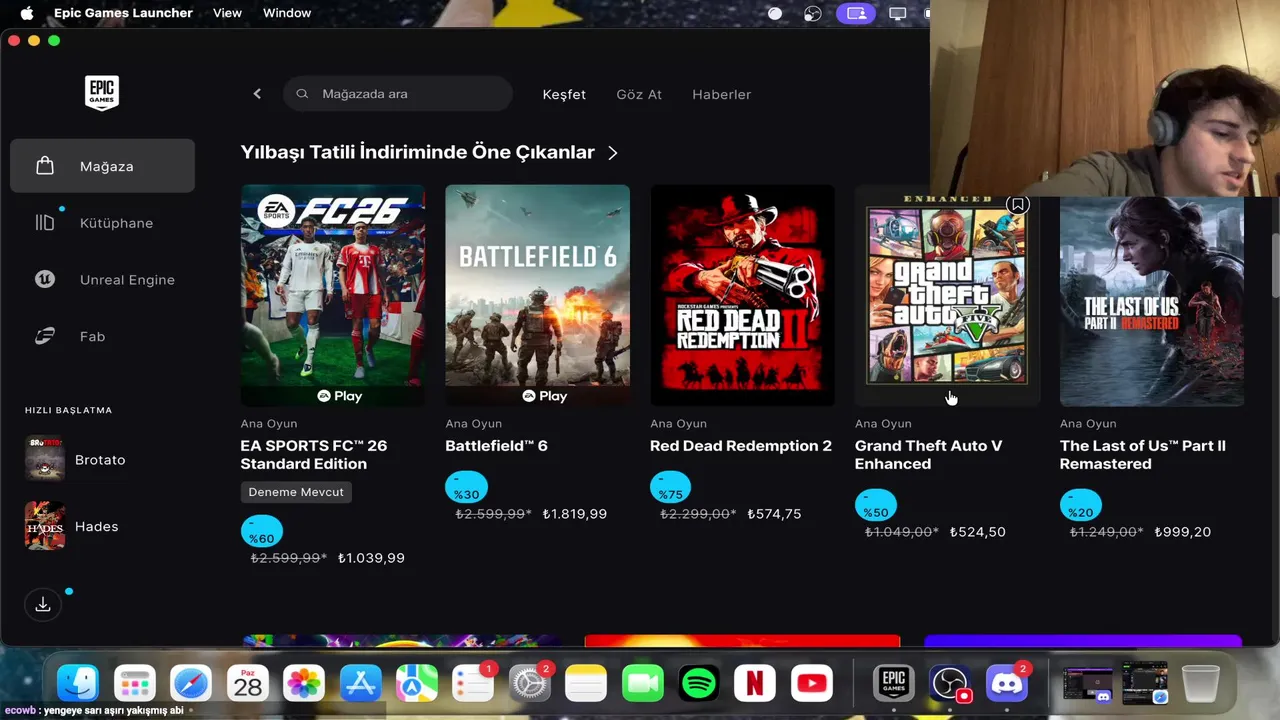This screenshot has height=720, width=1280.
Task: Open Launchpad from the Dock
Action: click(x=134, y=684)
